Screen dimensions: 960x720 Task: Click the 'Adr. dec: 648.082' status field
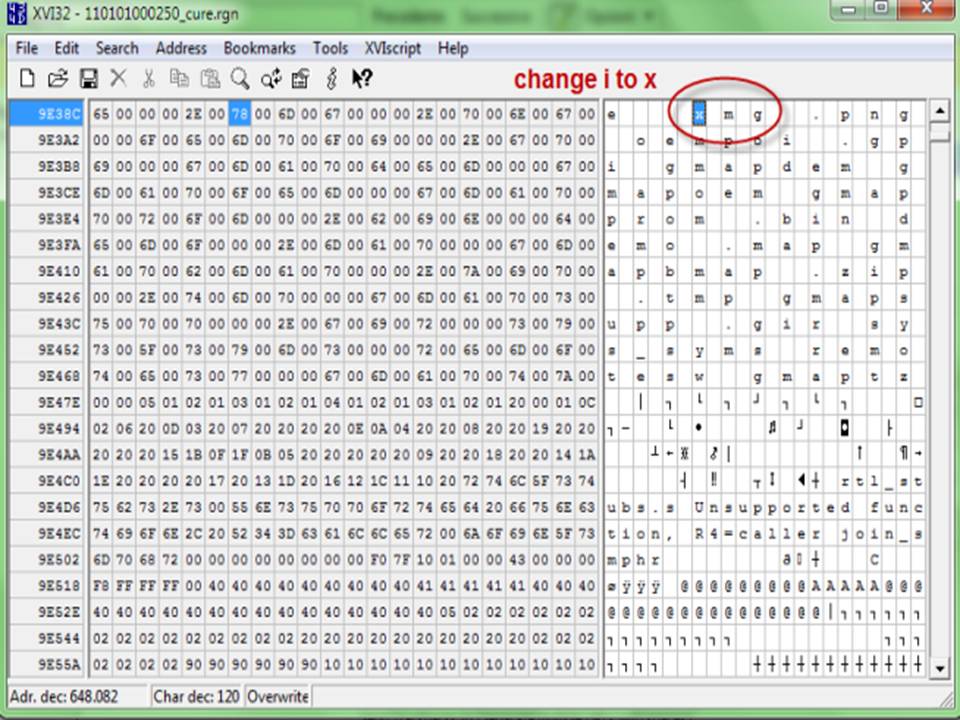tap(77, 697)
